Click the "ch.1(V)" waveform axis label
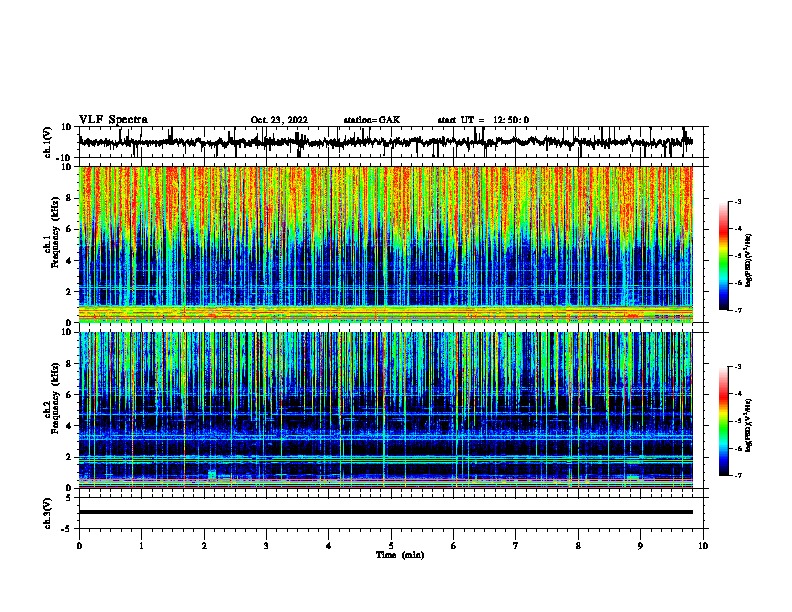This screenshot has height=612, width=792. (x=48, y=142)
